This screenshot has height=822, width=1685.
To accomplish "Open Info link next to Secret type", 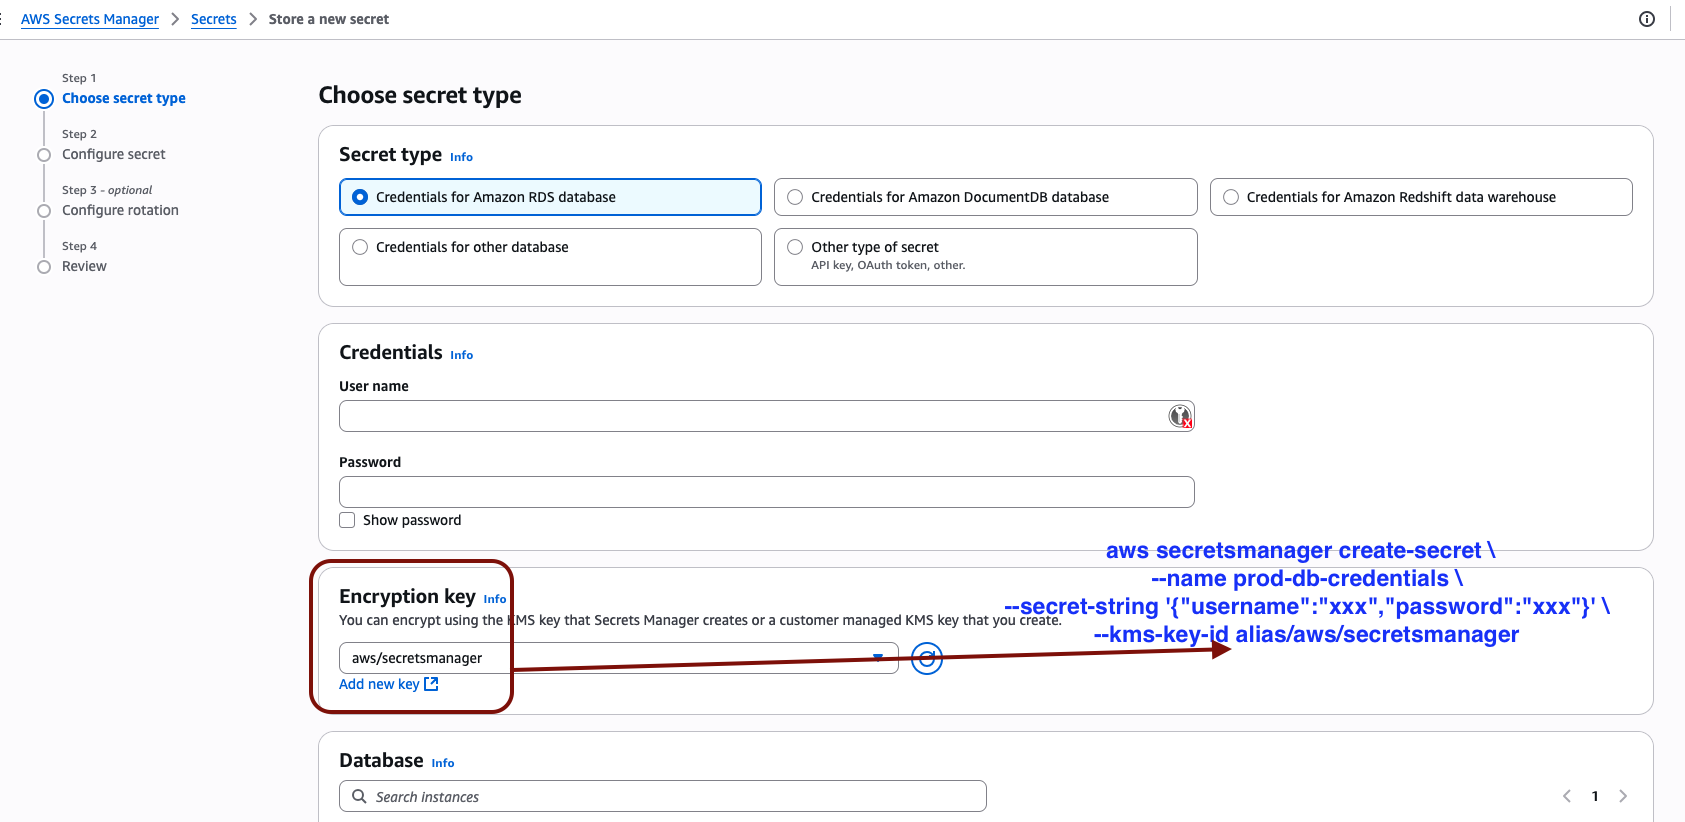I will (461, 157).
